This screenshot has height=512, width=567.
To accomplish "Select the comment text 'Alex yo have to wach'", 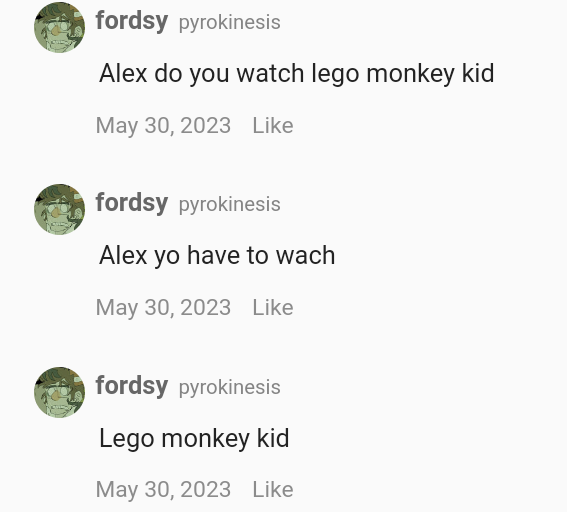I will 217,256.
